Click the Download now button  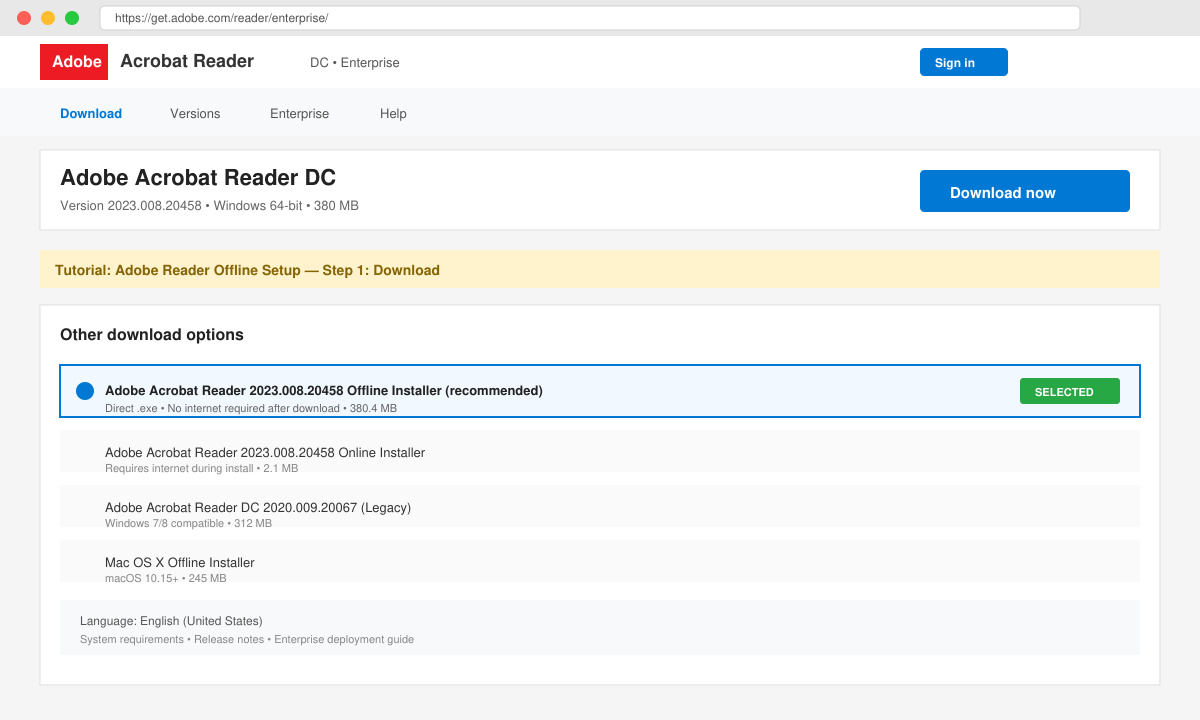tap(1025, 191)
